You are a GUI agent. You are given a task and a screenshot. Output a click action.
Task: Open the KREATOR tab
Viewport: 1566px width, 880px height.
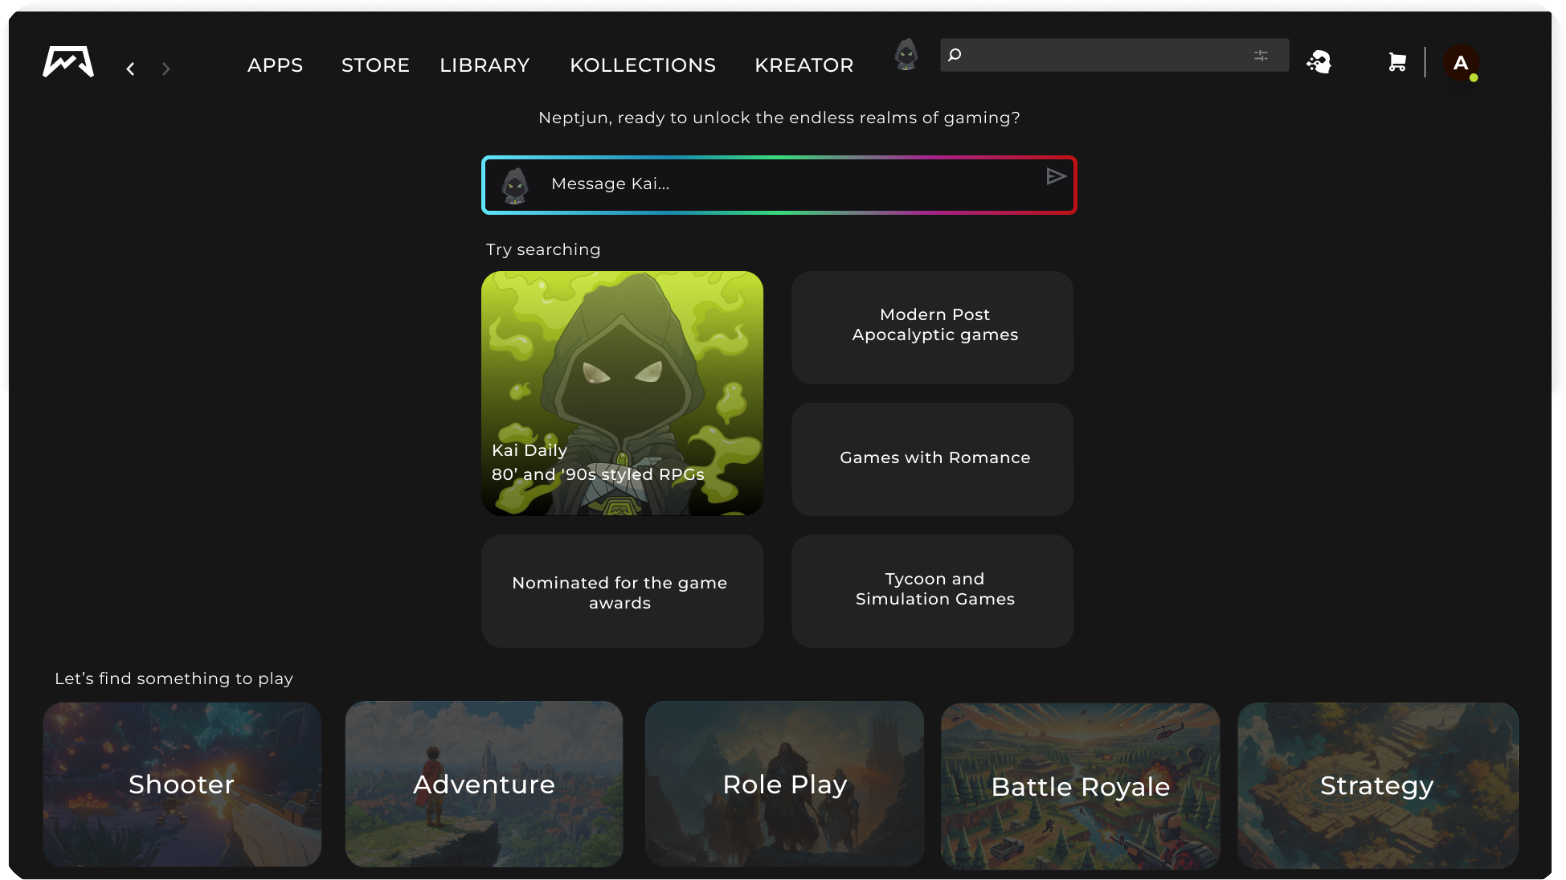click(804, 65)
